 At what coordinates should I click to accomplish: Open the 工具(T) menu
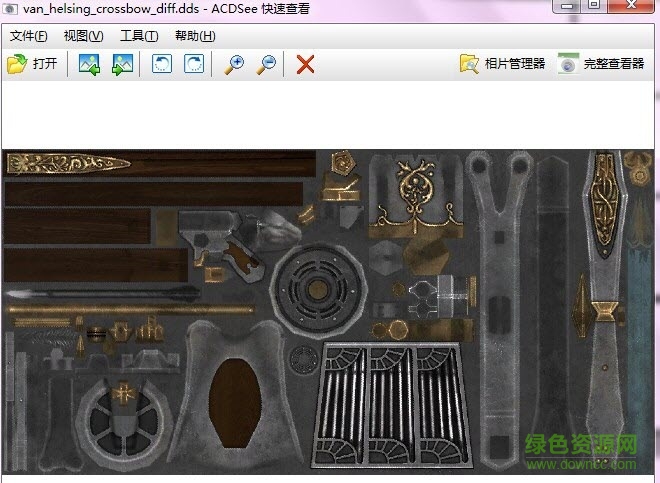pyautogui.click(x=139, y=36)
